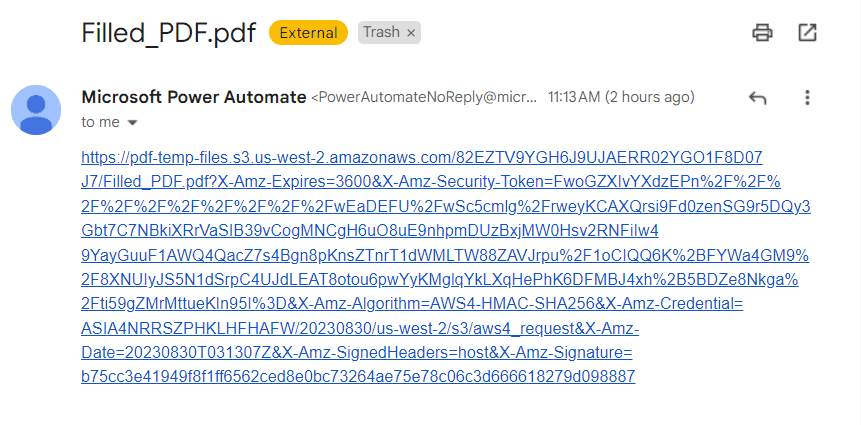This screenshot has width=861, height=425.
Task: Click link line starting with Date=20230830T031307Z
Action: (x=355, y=353)
